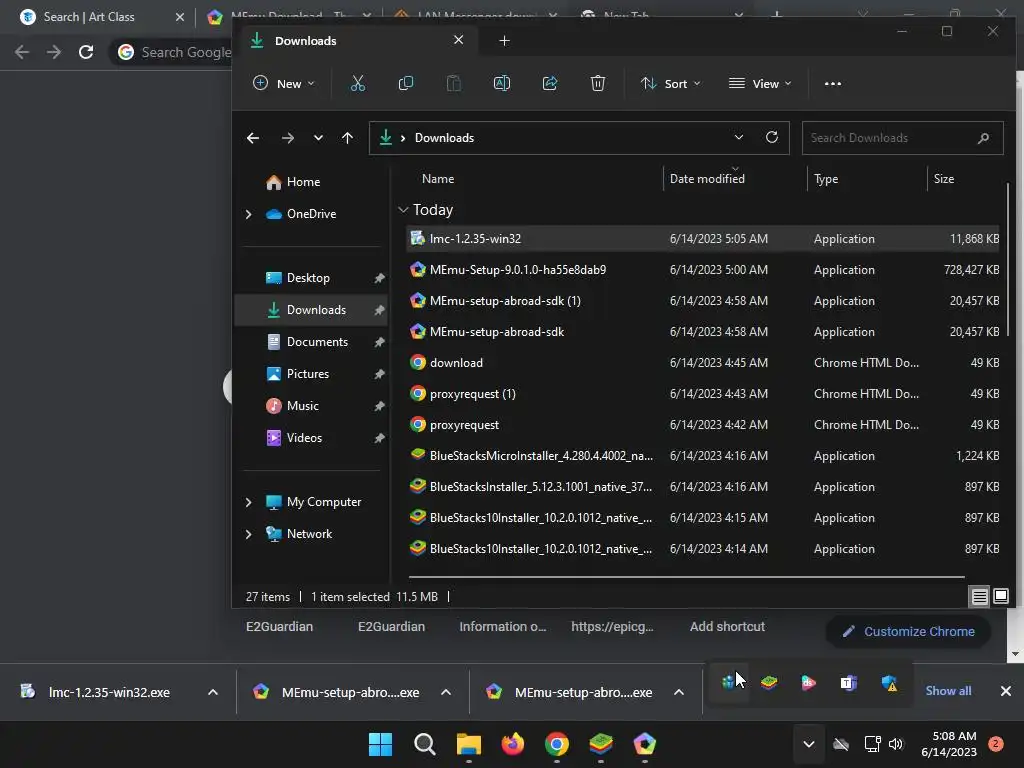This screenshot has width=1024, height=768.
Task: Open File Explorer from taskbar
Action: (468, 744)
